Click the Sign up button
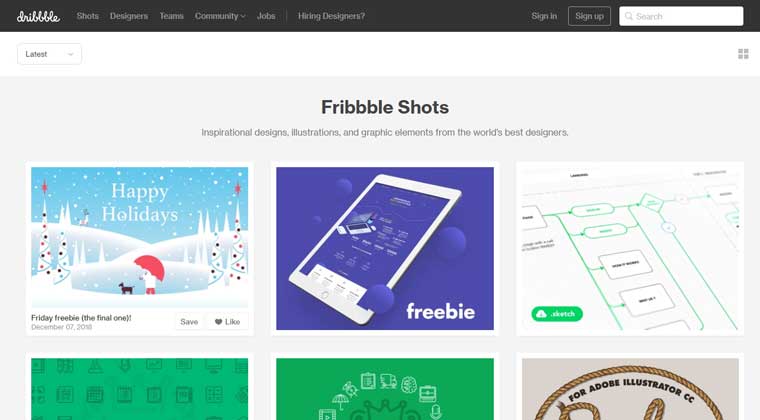The width and height of the screenshot is (760, 420). [589, 16]
